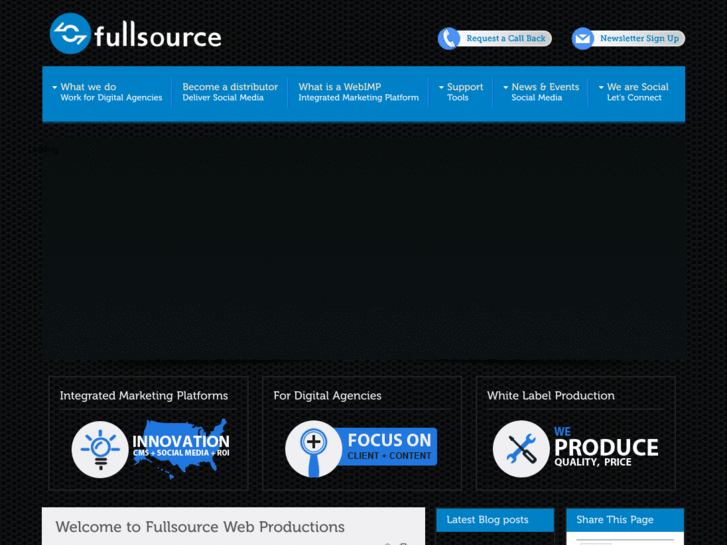Open the Request a Call Back link

pos(506,38)
